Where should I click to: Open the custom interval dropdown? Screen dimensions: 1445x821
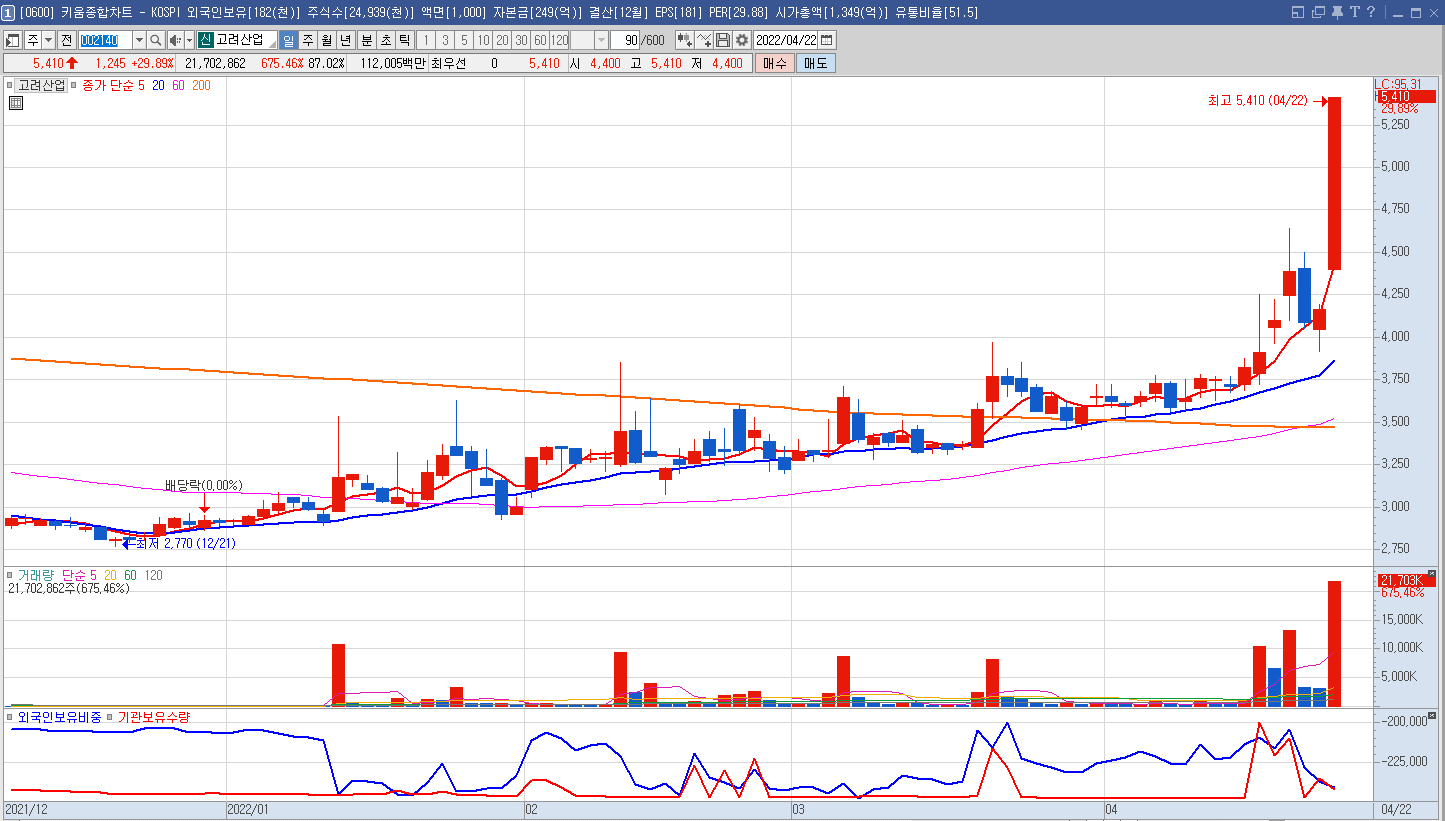tap(601, 40)
